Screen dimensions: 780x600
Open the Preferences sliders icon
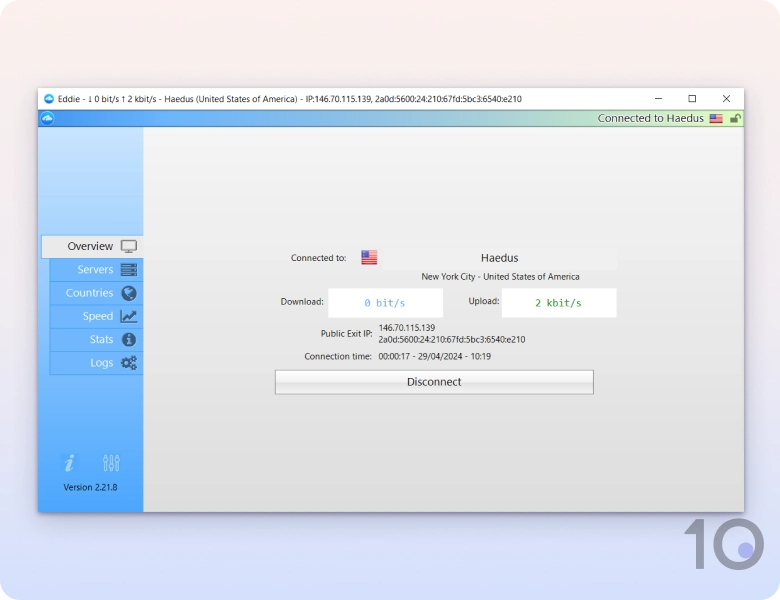(x=111, y=463)
